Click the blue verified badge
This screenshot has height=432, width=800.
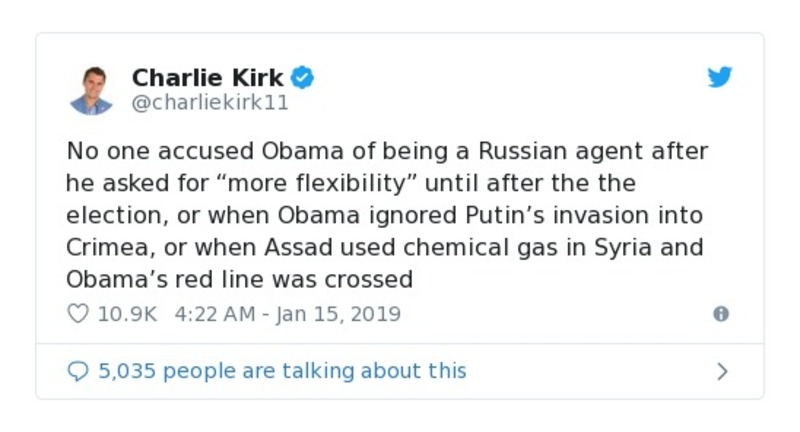(304, 77)
